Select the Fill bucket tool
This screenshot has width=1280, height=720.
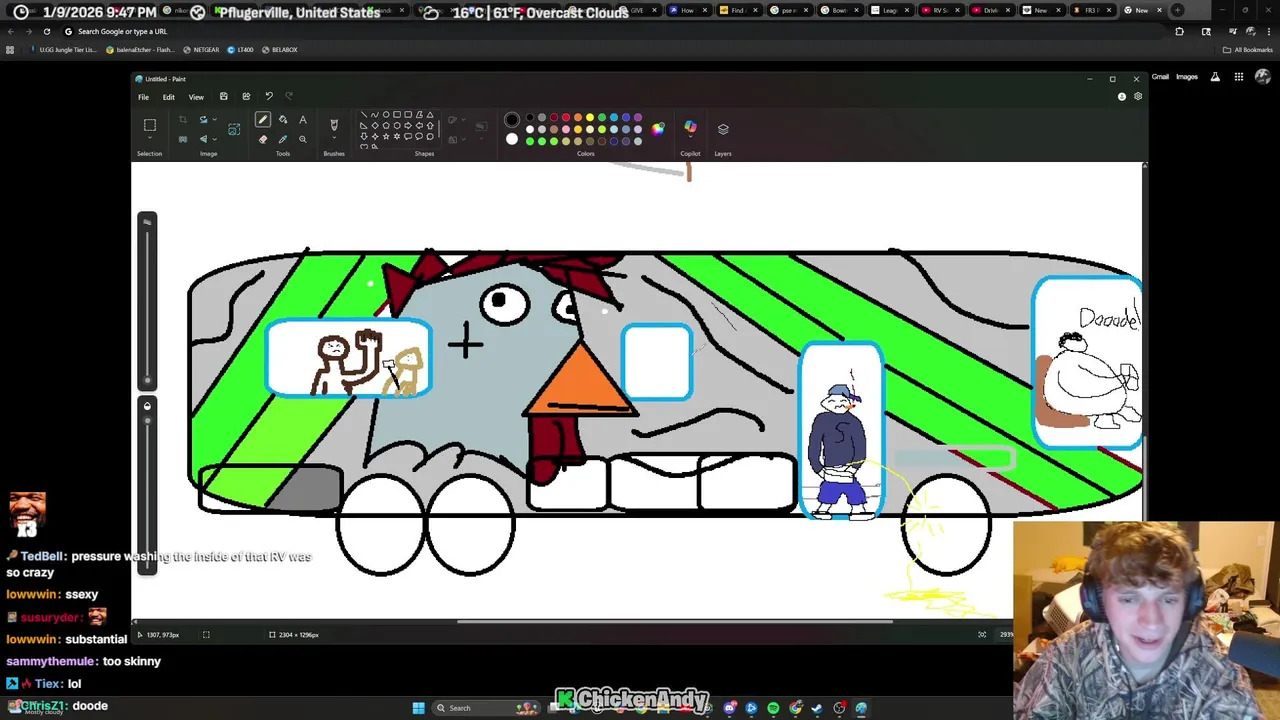[x=283, y=120]
